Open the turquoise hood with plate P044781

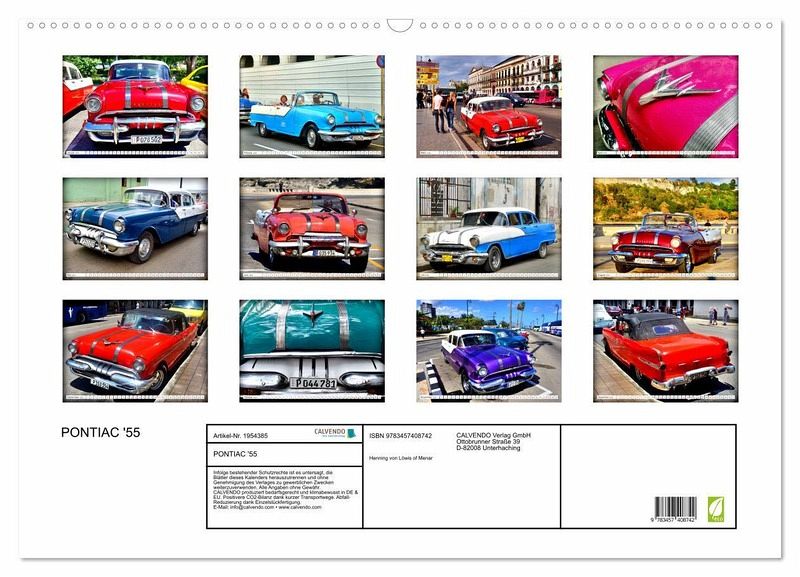(312, 351)
